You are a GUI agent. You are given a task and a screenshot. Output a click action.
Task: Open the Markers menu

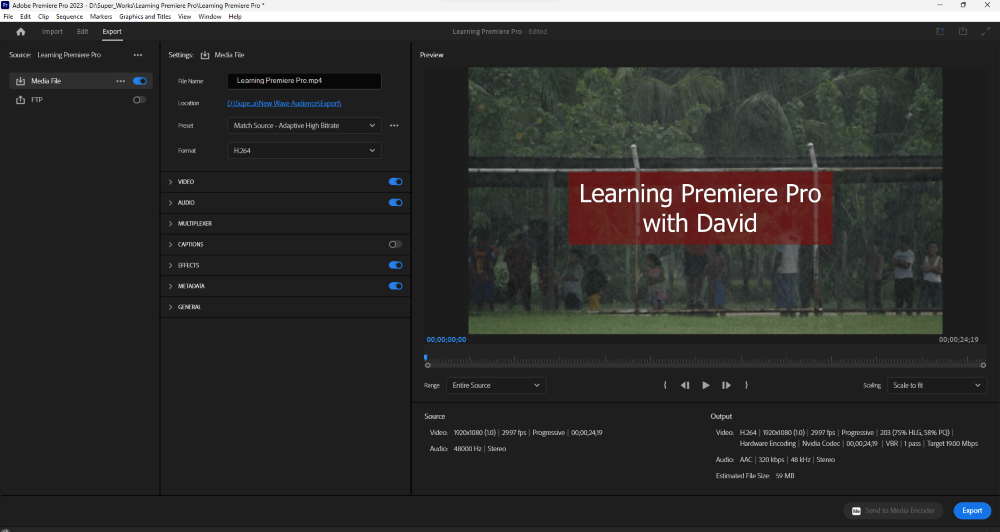click(x=101, y=17)
